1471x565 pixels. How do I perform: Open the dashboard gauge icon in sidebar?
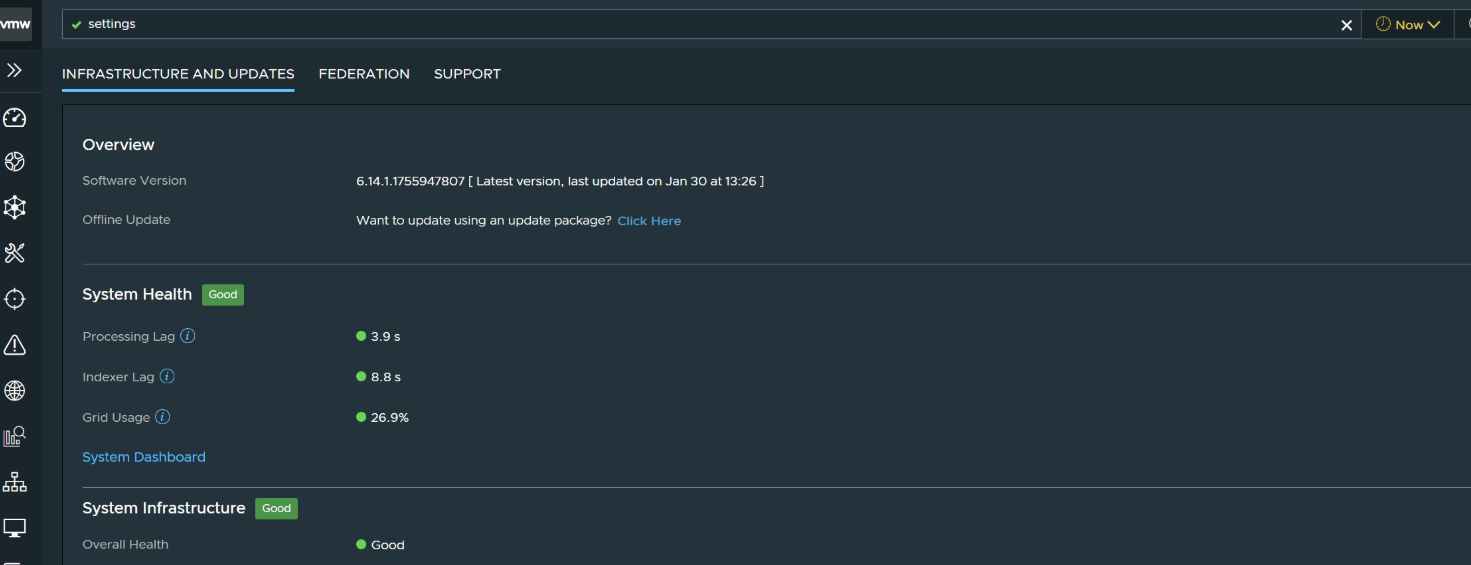click(15, 118)
